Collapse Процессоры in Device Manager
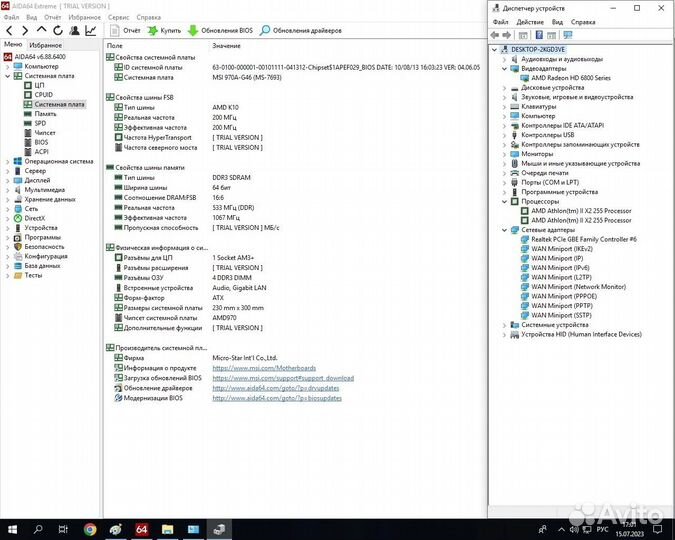 pos(505,202)
